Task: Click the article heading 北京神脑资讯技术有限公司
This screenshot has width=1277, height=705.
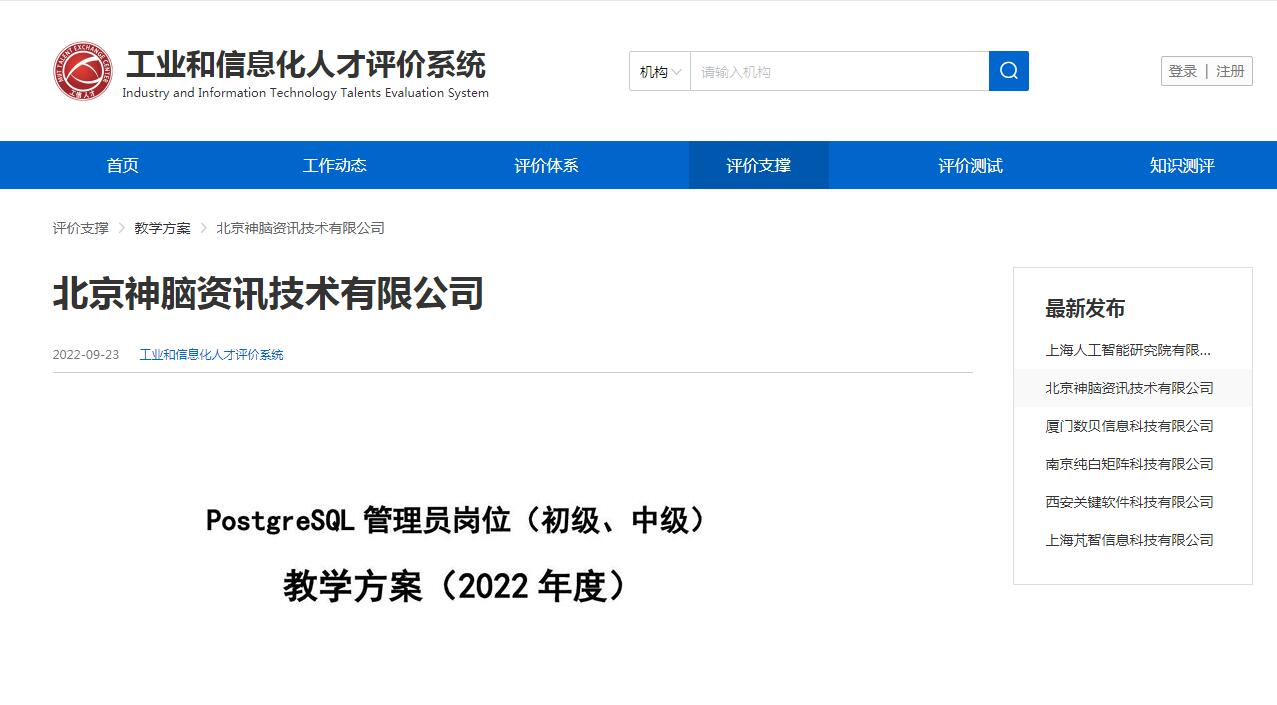Action: click(x=268, y=294)
